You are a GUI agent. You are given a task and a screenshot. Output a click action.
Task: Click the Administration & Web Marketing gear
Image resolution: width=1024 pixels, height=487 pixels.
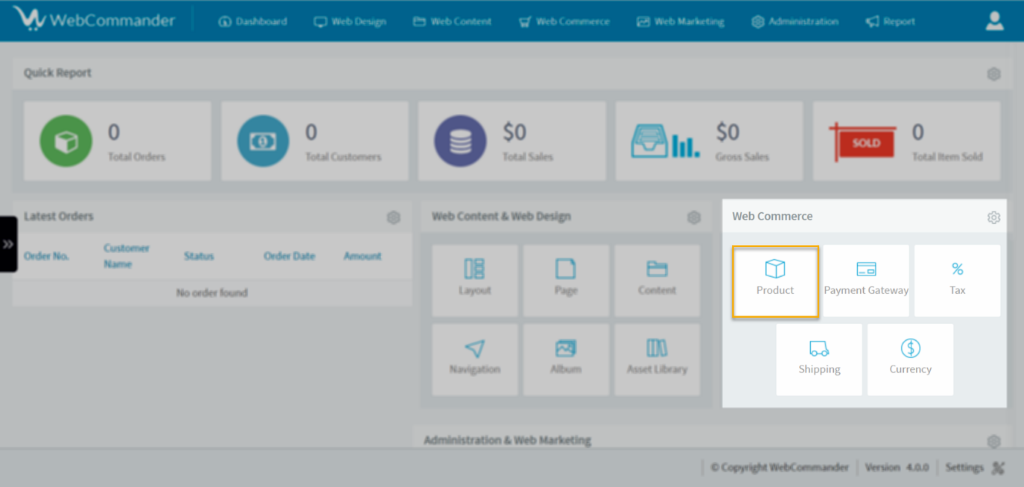[993, 442]
